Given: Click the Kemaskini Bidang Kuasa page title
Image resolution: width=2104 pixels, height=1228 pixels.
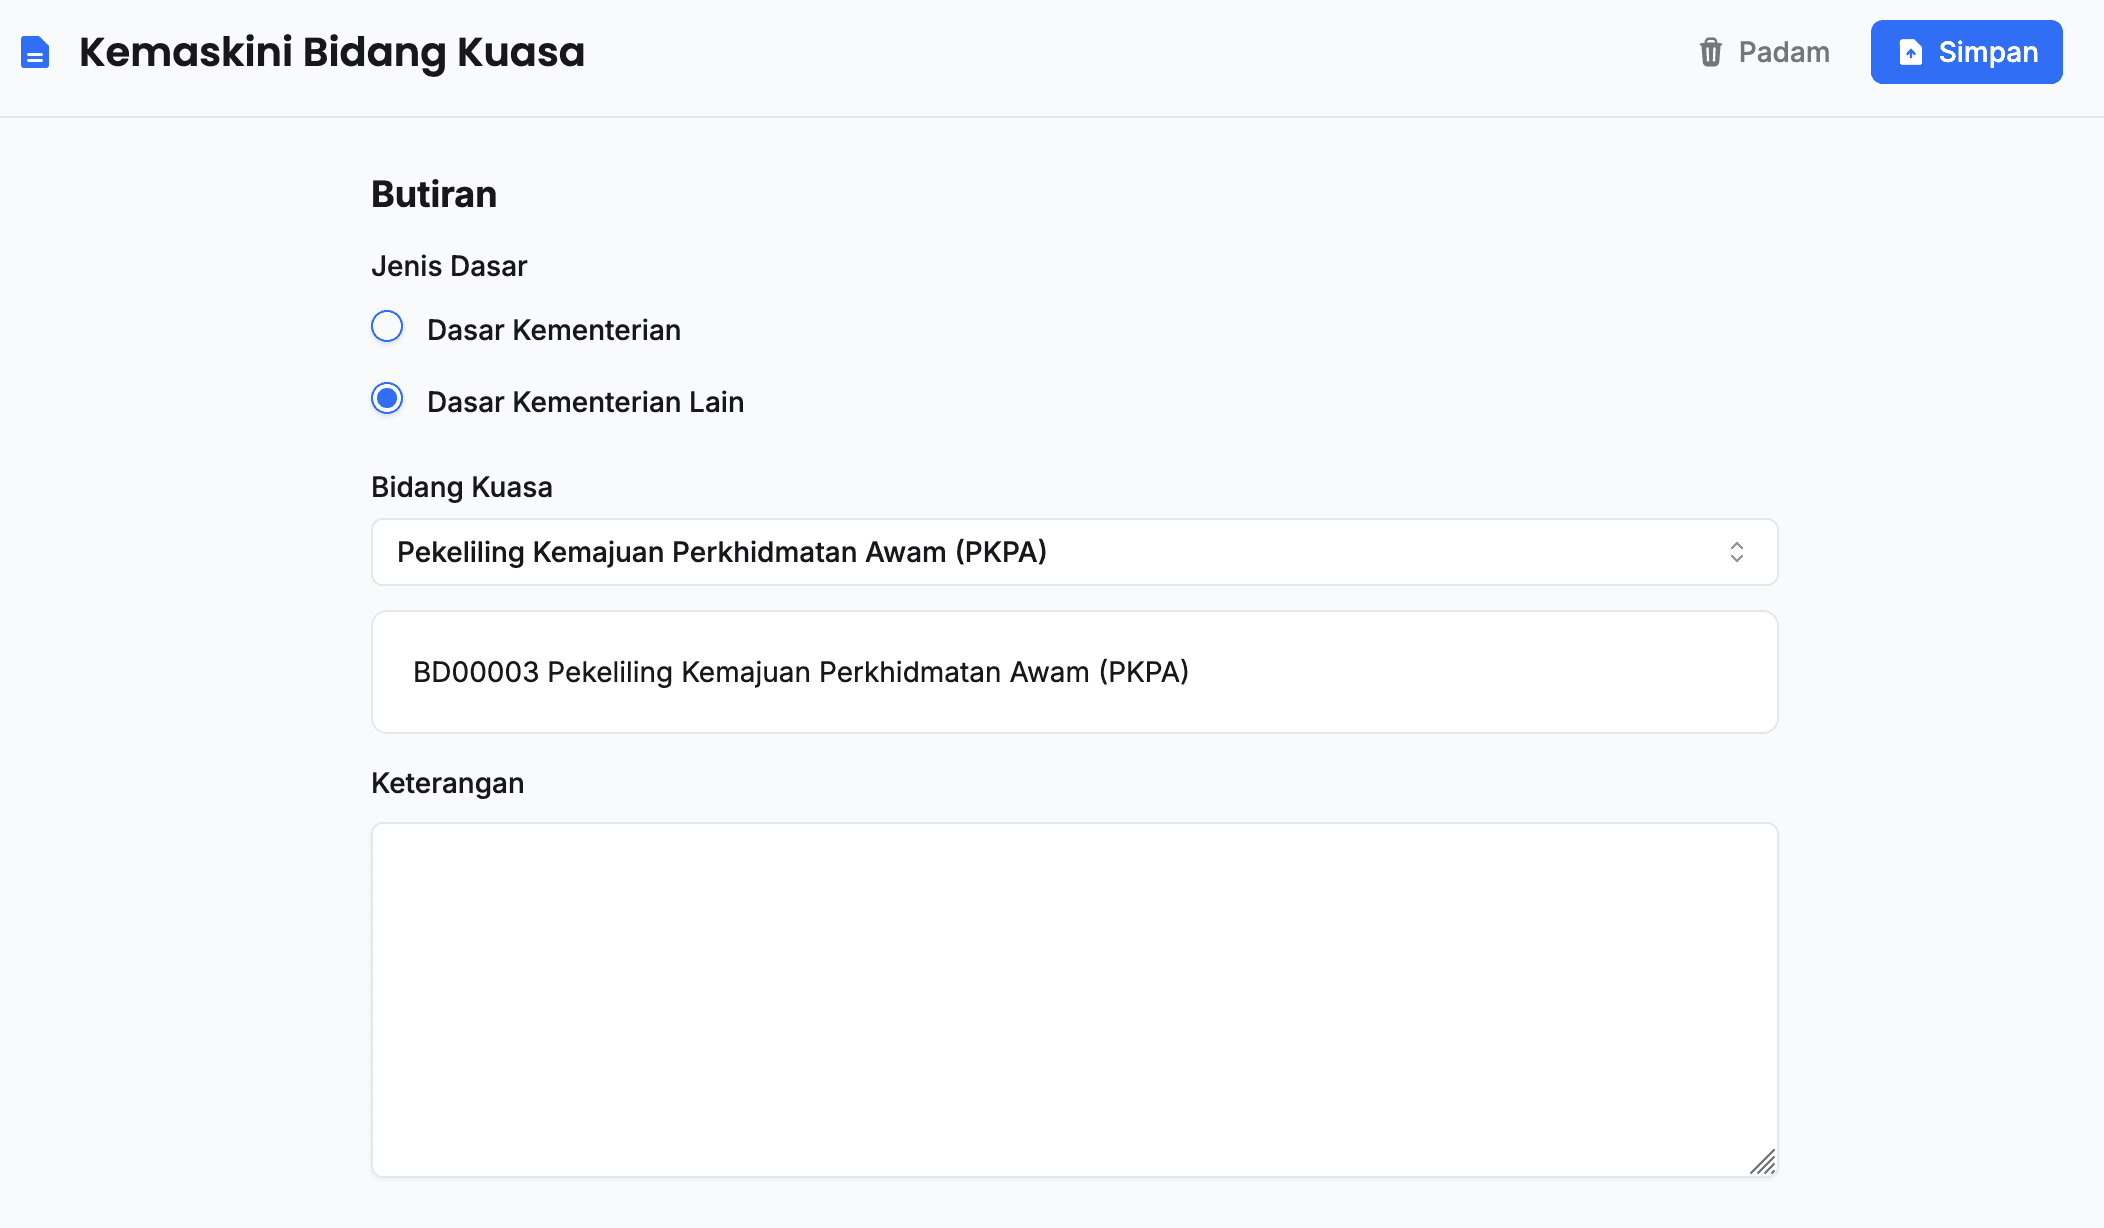Looking at the screenshot, I should pos(331,52).
